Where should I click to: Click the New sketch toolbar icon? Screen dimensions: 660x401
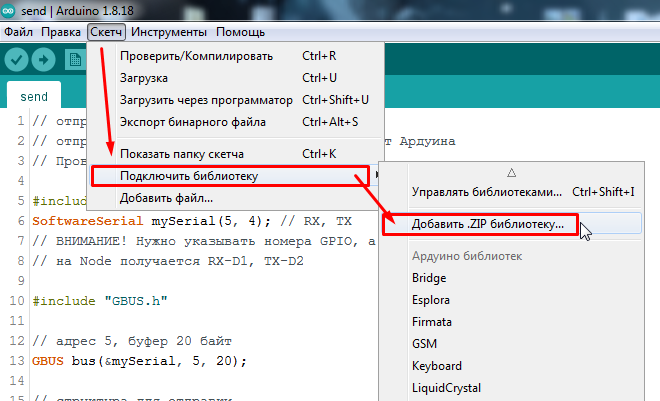[76, 60]
